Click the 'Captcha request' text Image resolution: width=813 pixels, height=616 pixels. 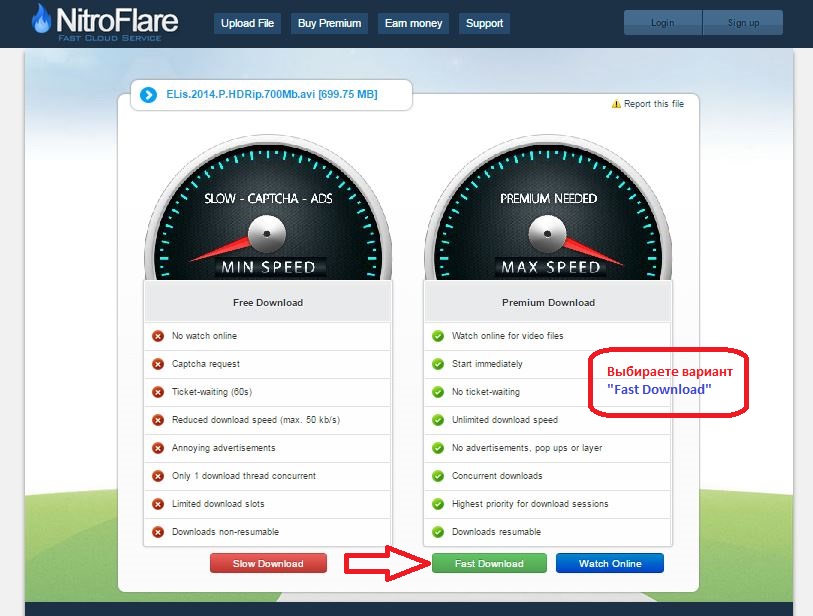pos(206,364)
